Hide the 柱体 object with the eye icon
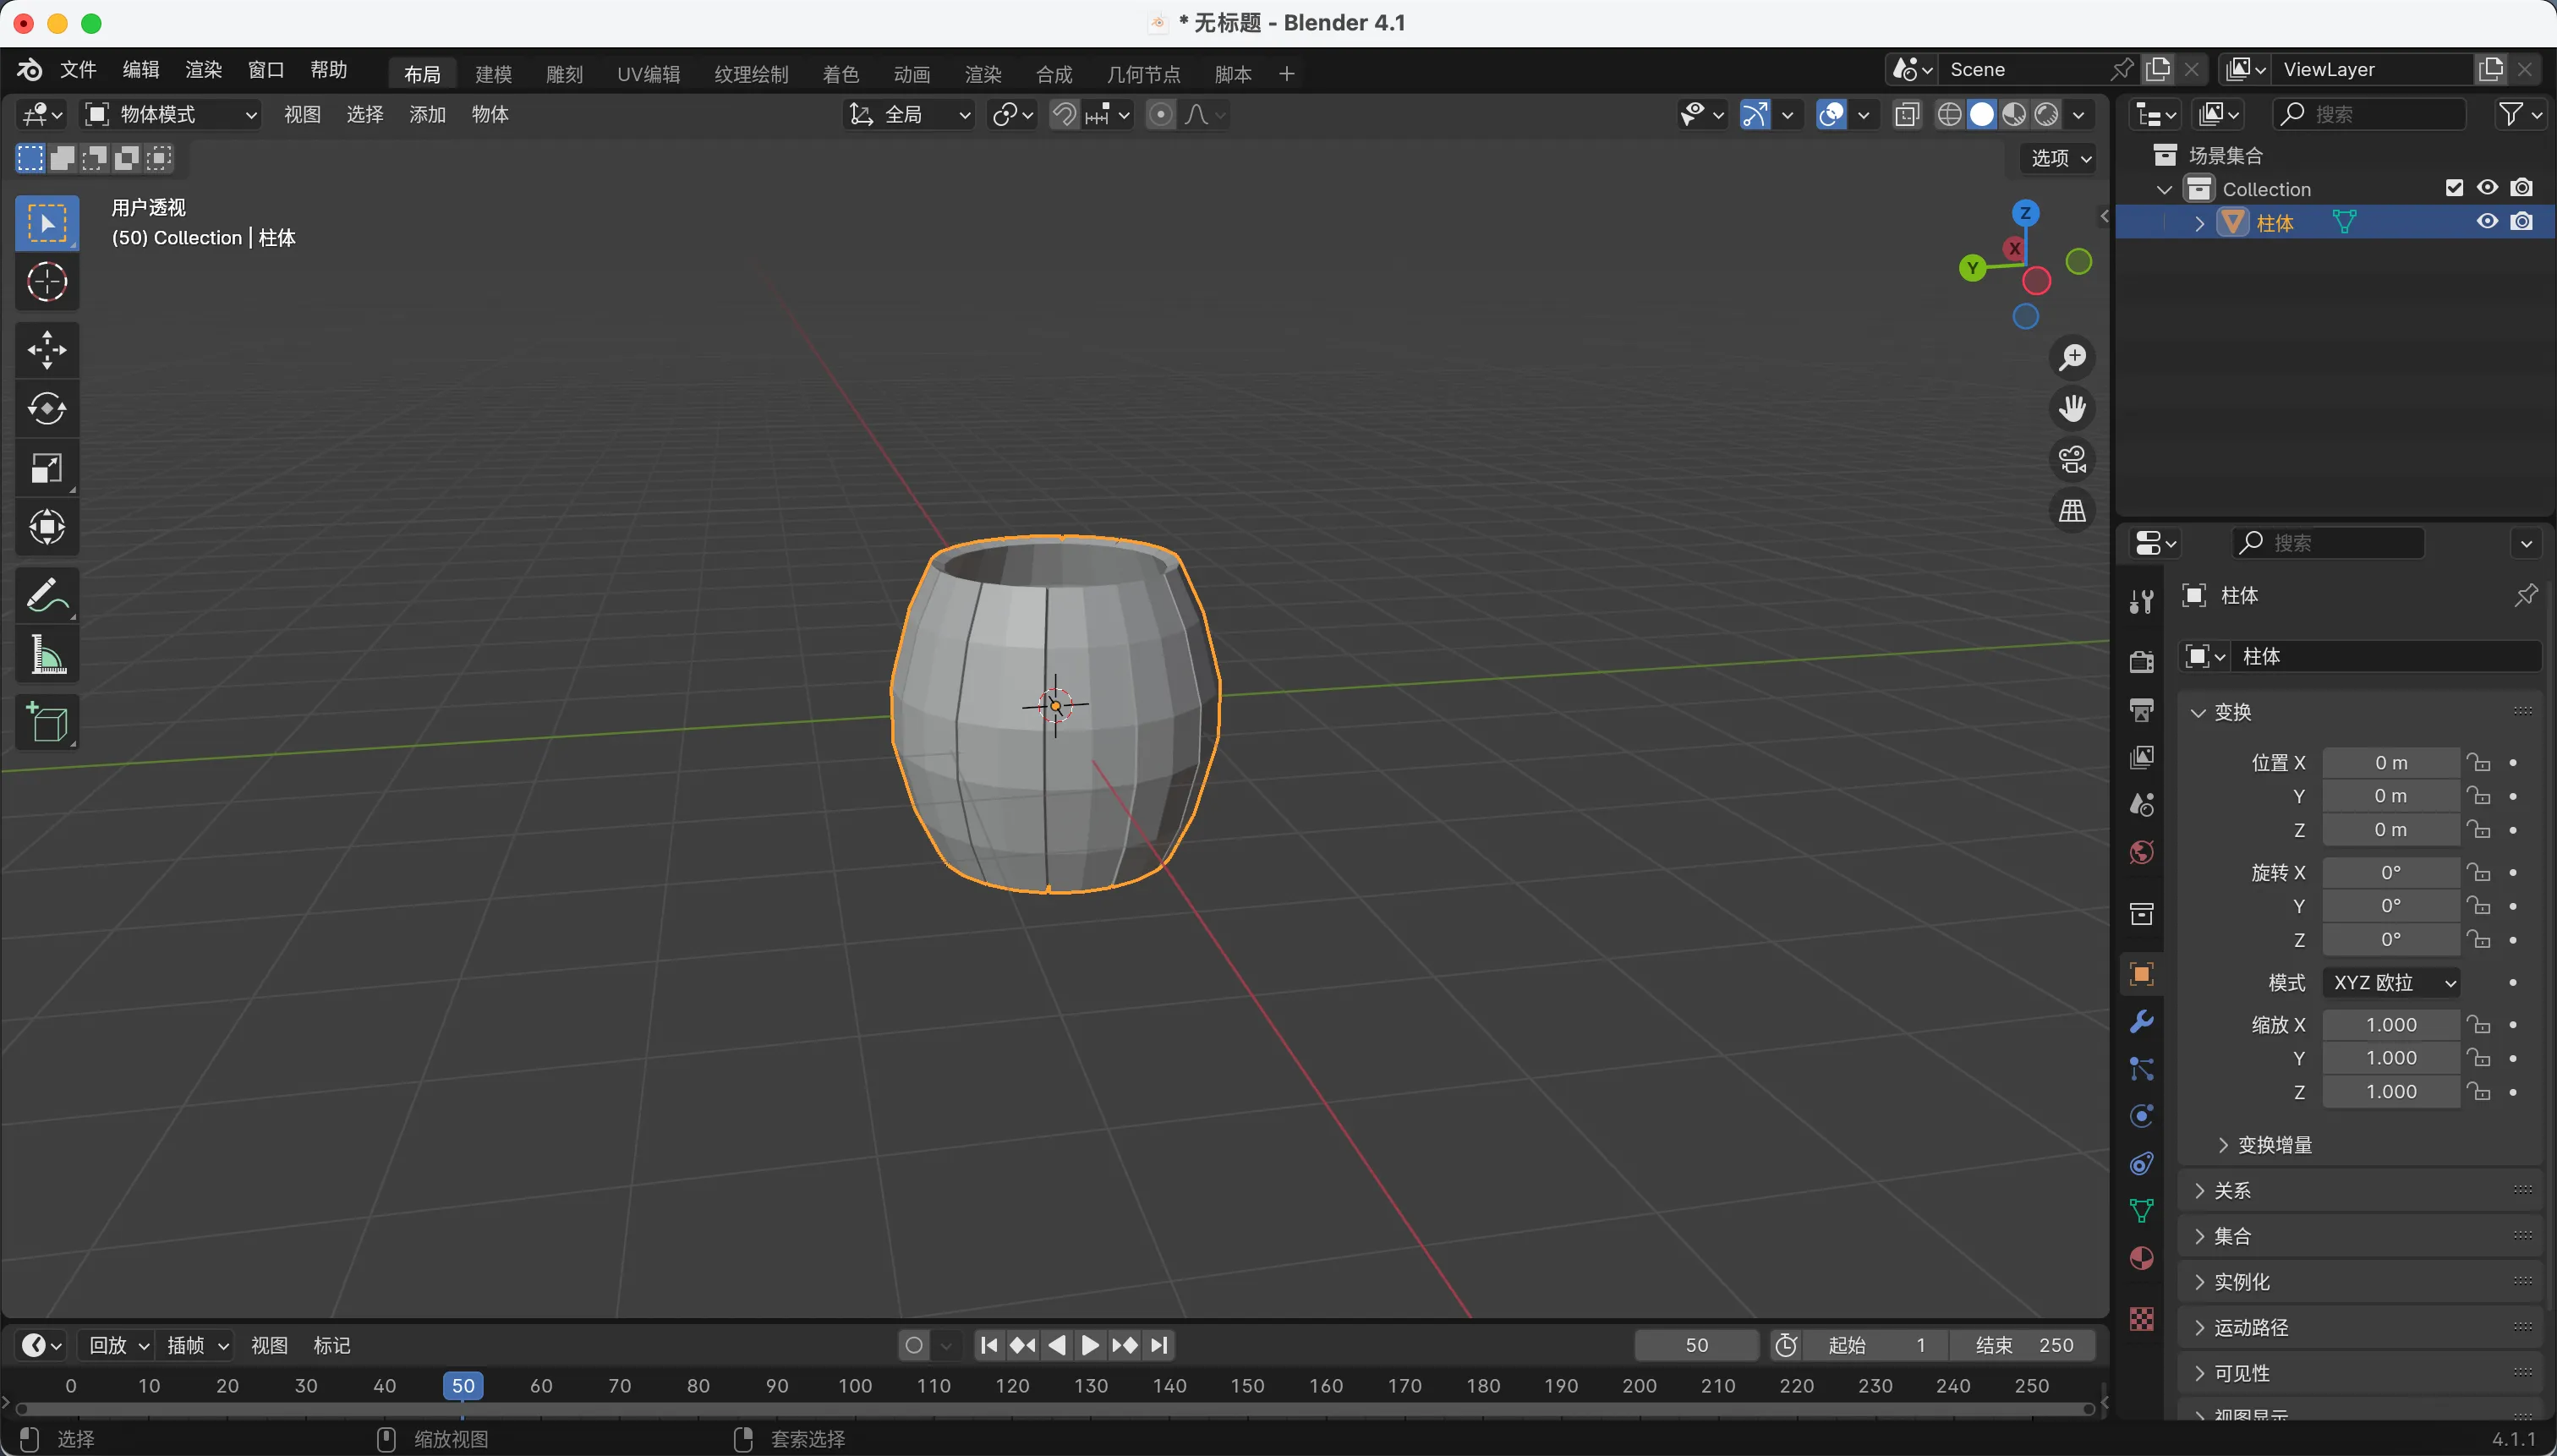The height and width of the screenshot is (1456, 2557). (x=2487, y=222)
